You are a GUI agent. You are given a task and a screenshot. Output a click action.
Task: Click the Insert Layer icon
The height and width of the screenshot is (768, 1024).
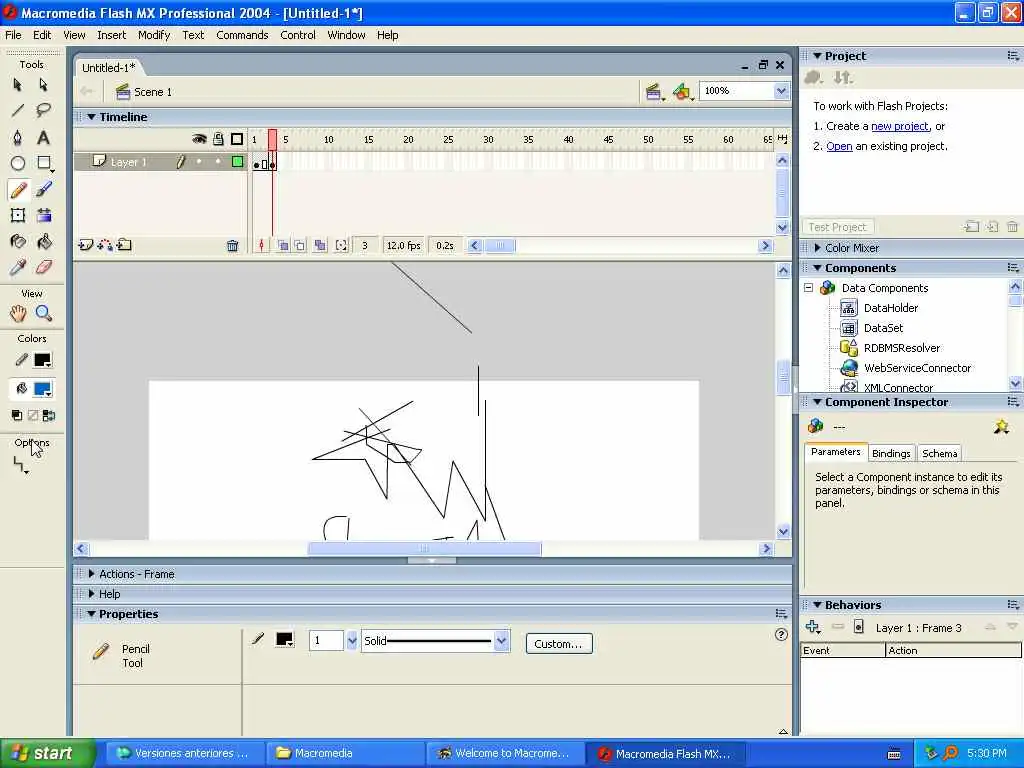(x=86, y=246)
